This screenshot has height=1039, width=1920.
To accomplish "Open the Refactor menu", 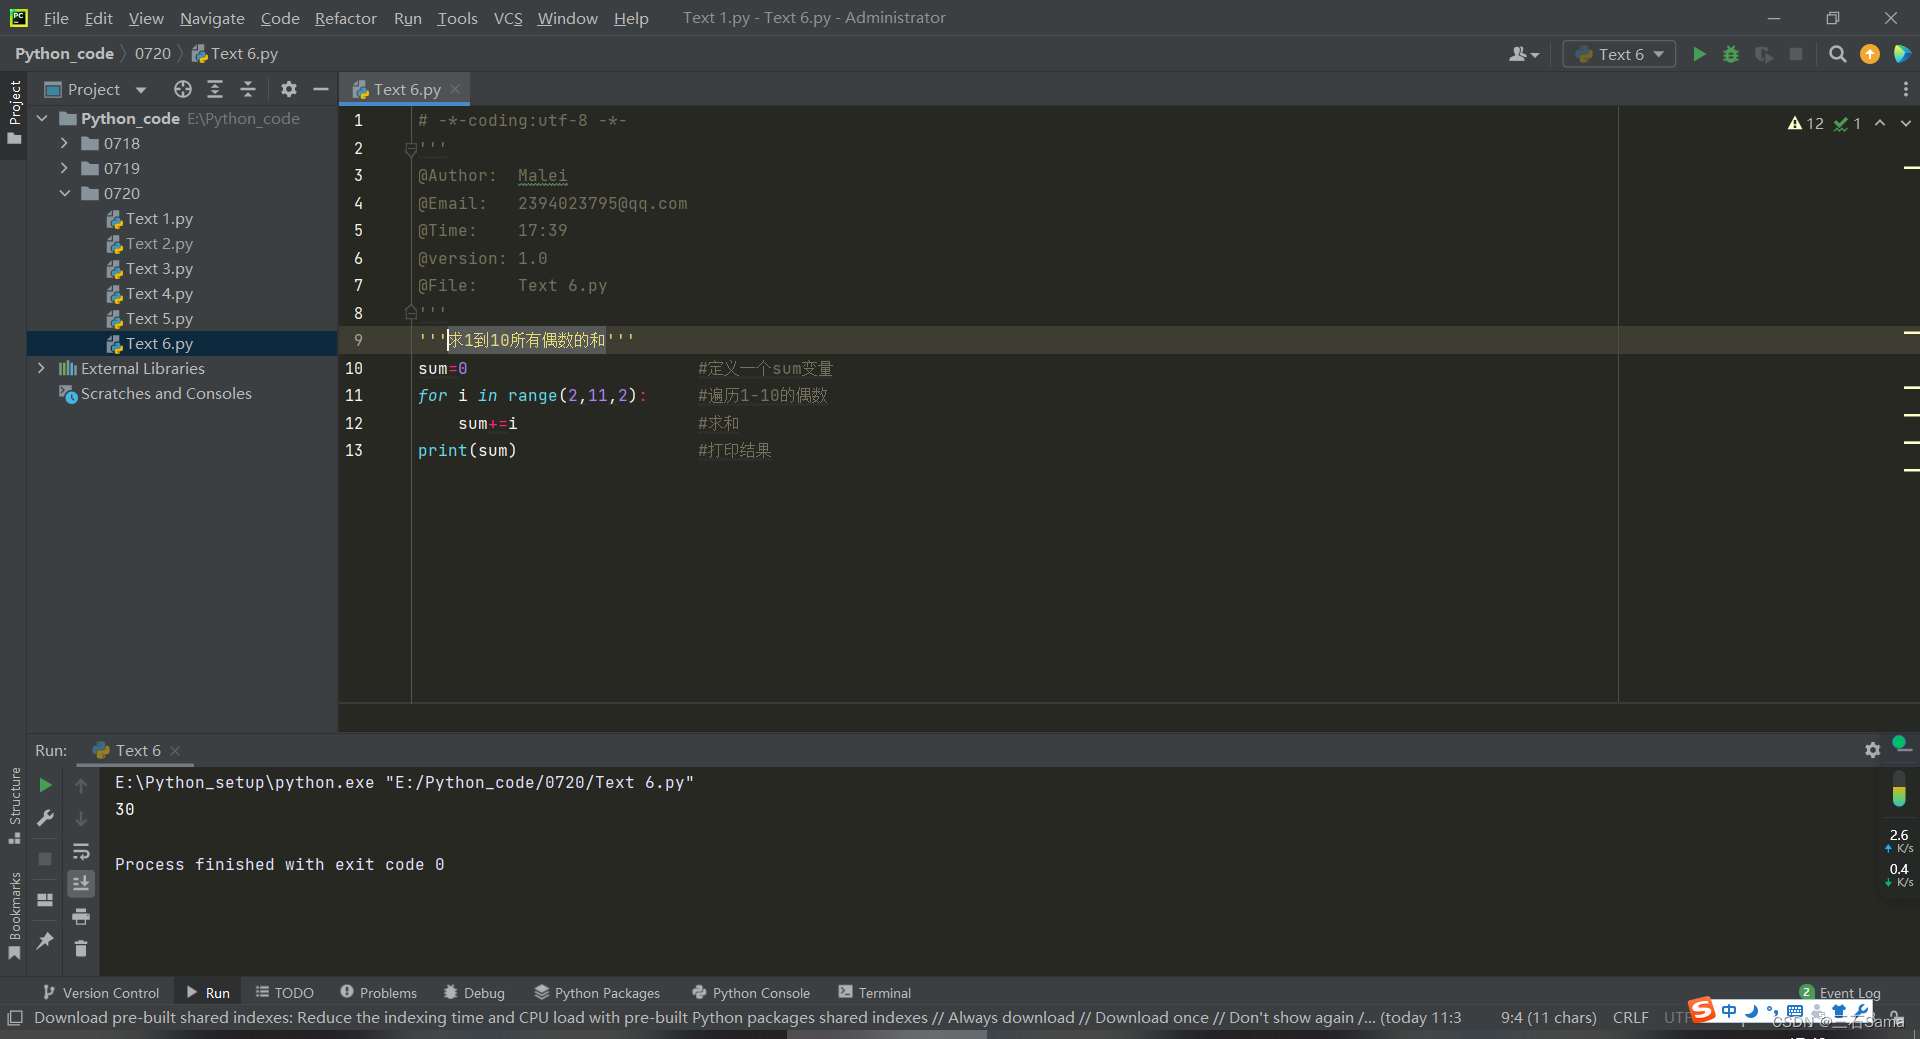I will [x=345, y=18].
